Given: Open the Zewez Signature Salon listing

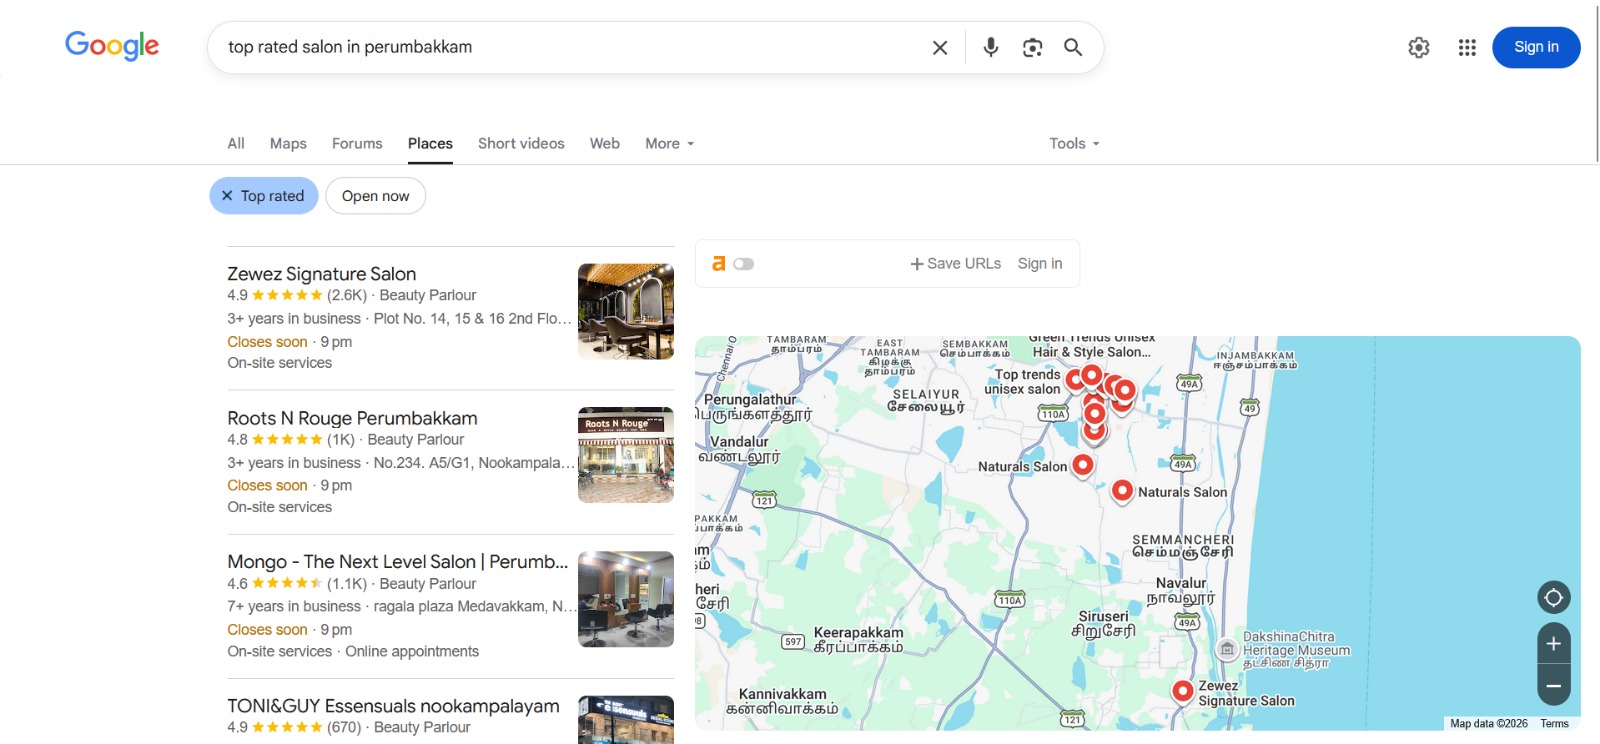Looking at the screenshot, I should [322, 274].
